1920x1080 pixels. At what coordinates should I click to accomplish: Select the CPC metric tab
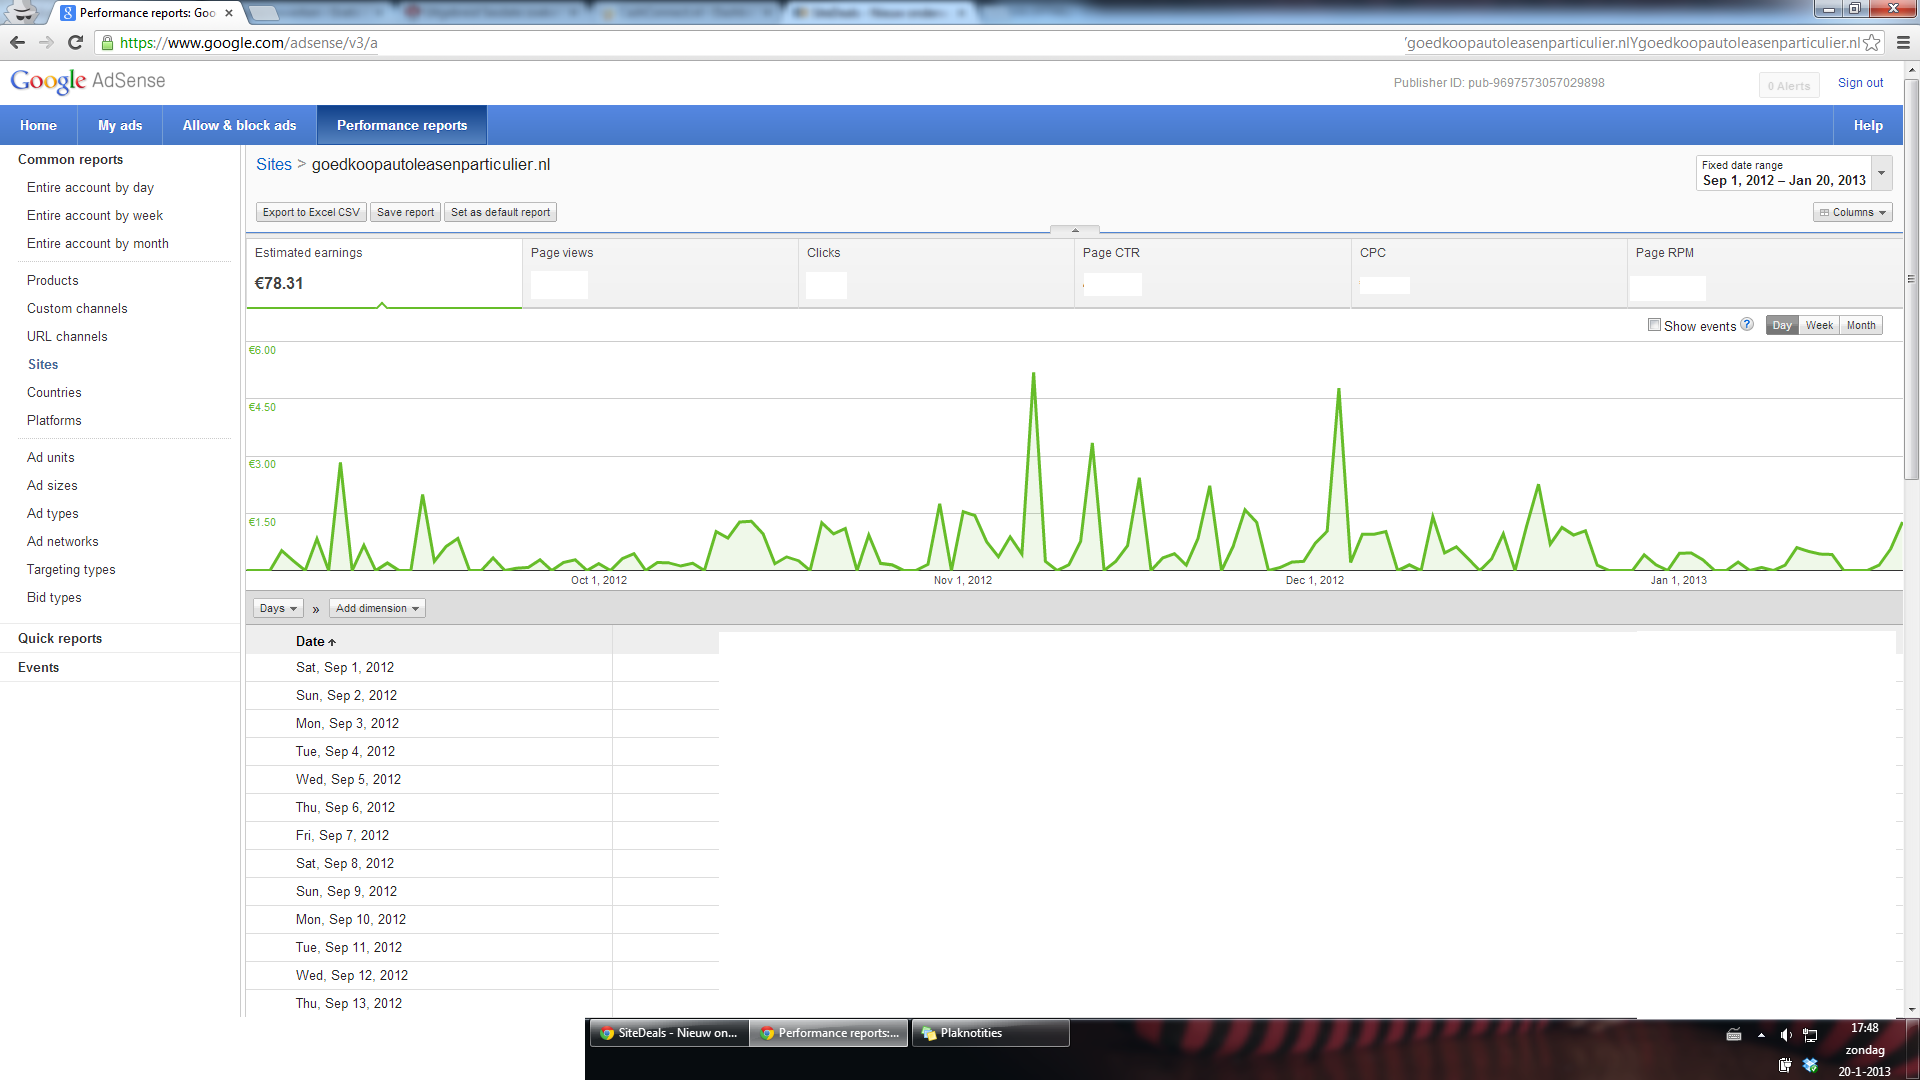point(1489,272)
